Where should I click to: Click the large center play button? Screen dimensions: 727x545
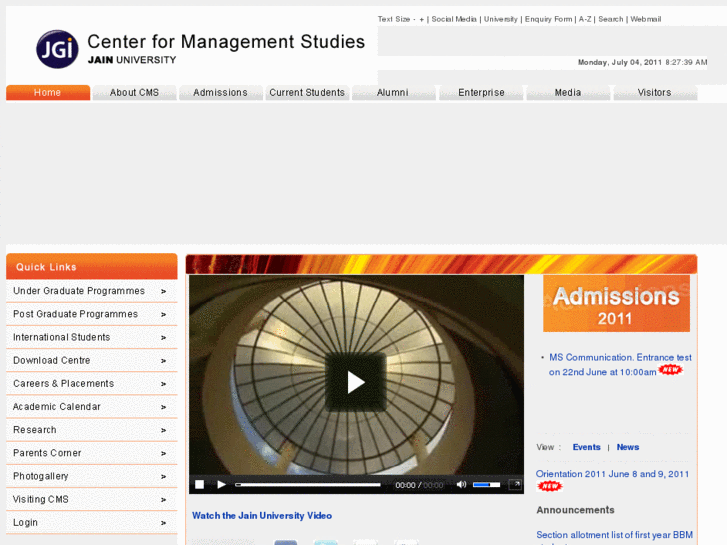[x=356, y=382]
